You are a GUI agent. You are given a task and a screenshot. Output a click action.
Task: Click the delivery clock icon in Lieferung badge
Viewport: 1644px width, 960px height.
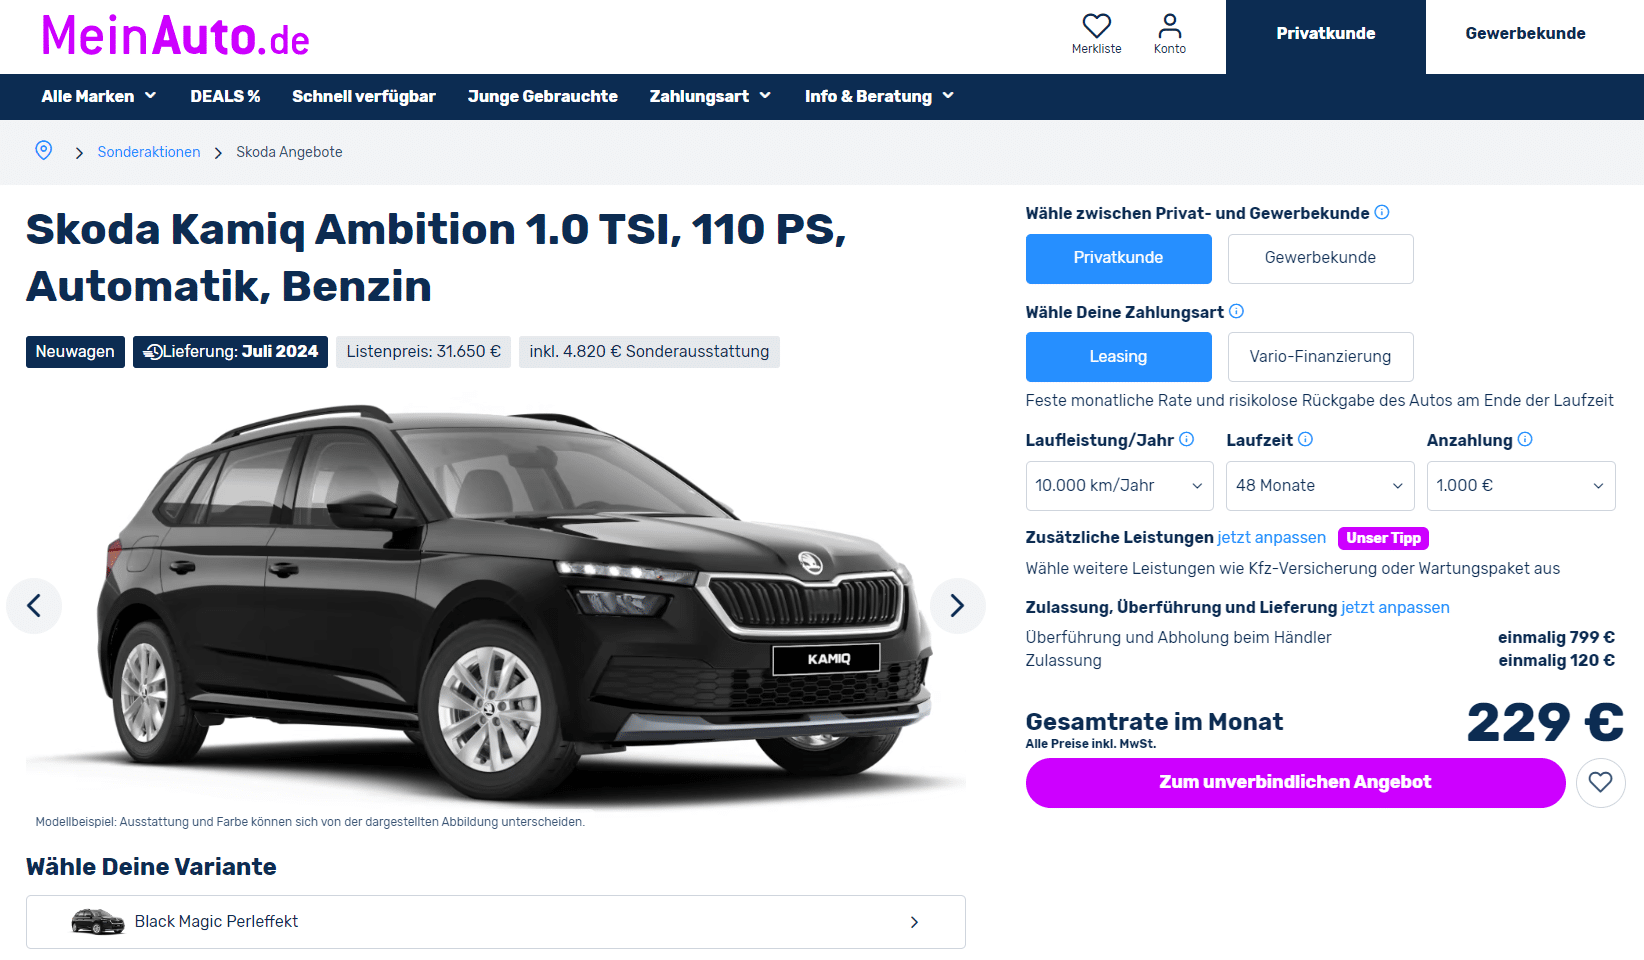coord(153,351)
